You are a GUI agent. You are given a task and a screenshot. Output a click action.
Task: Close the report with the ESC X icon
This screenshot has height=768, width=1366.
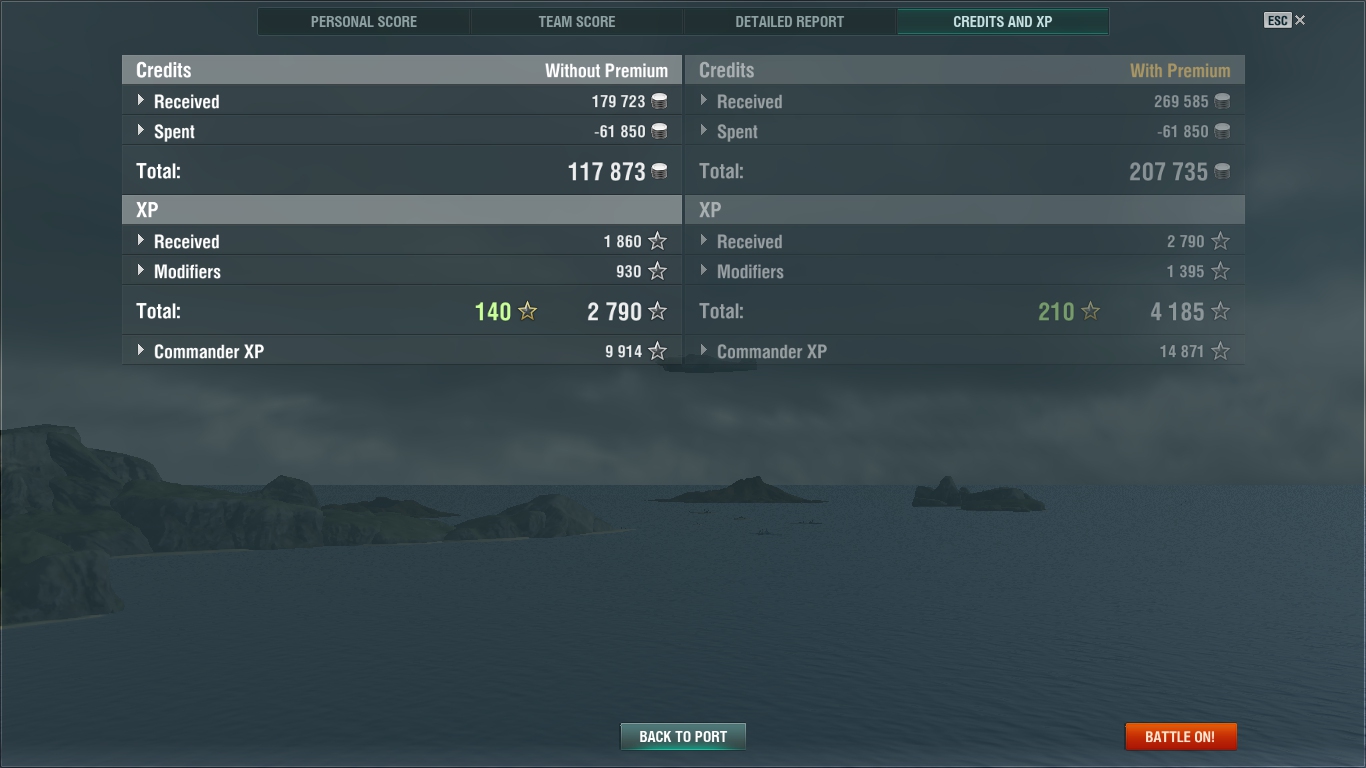(x=1285, y=20)
